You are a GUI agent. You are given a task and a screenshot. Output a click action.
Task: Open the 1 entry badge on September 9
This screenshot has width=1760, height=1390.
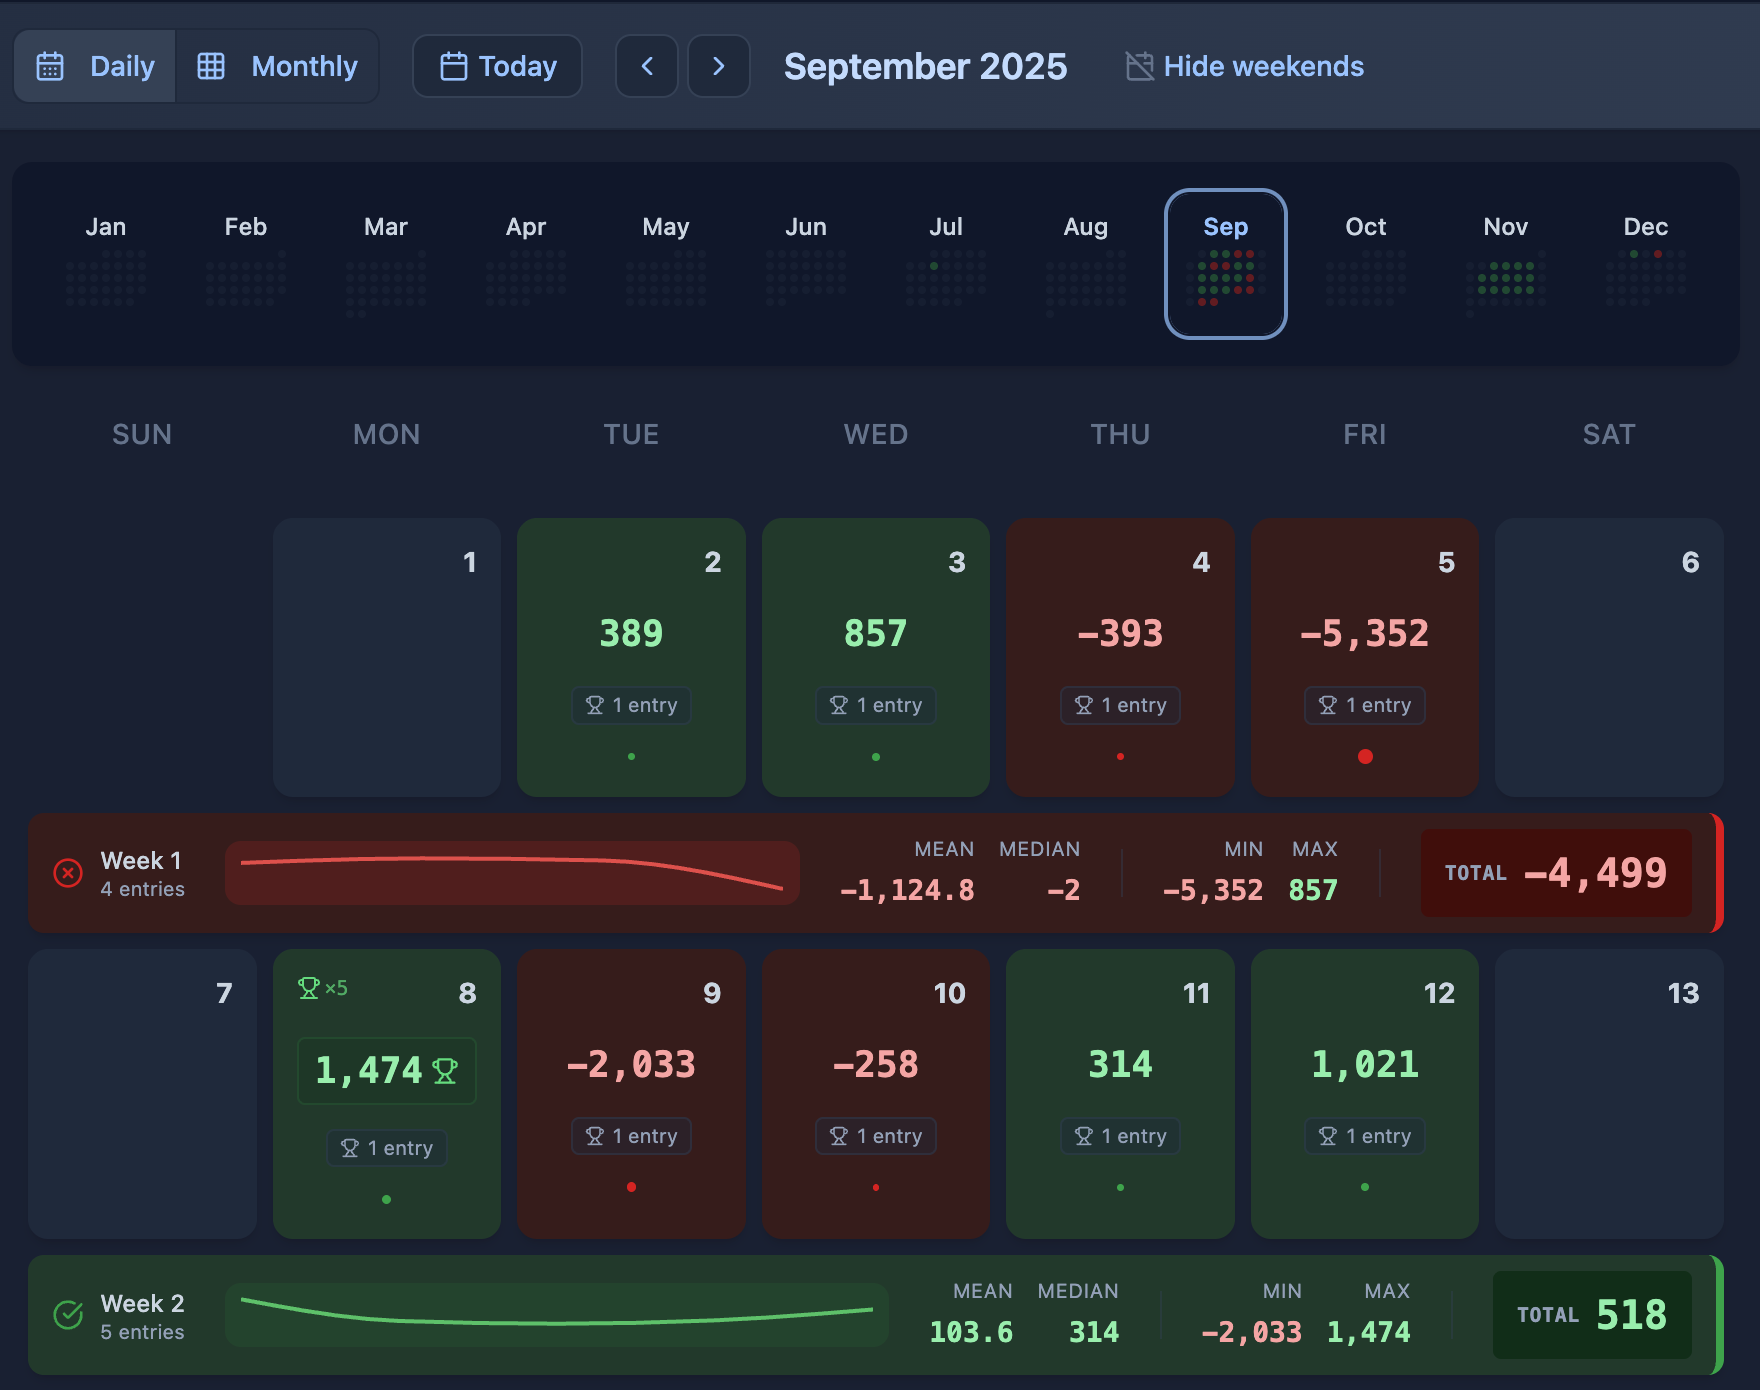click(x=631, y=1136)
